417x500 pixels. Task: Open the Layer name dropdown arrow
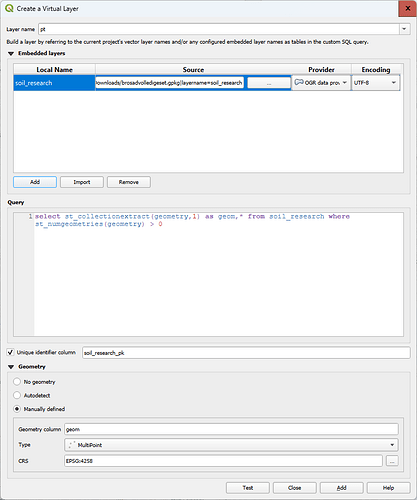404,29
